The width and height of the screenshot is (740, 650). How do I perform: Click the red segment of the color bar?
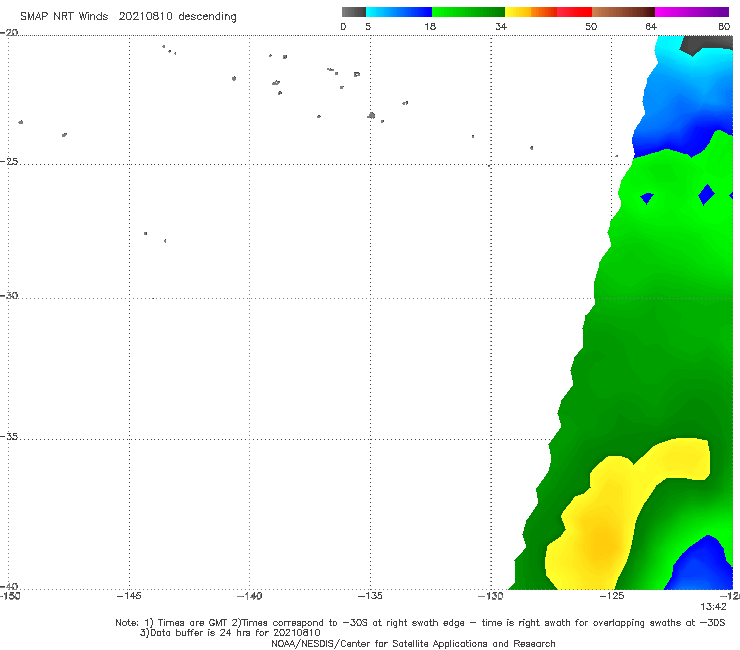tap(574, 12)
